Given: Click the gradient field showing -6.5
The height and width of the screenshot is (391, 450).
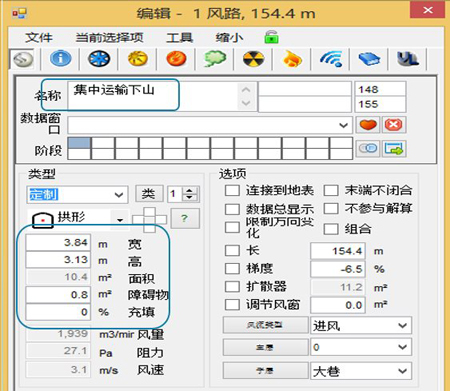Looking at the screenshot, I should [338, 269].
